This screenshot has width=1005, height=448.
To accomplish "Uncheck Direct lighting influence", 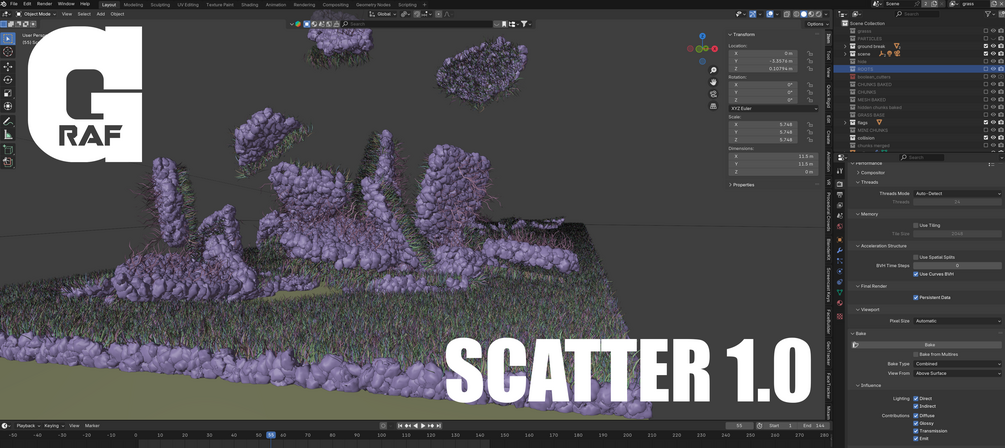I will (x=916, y=399).
